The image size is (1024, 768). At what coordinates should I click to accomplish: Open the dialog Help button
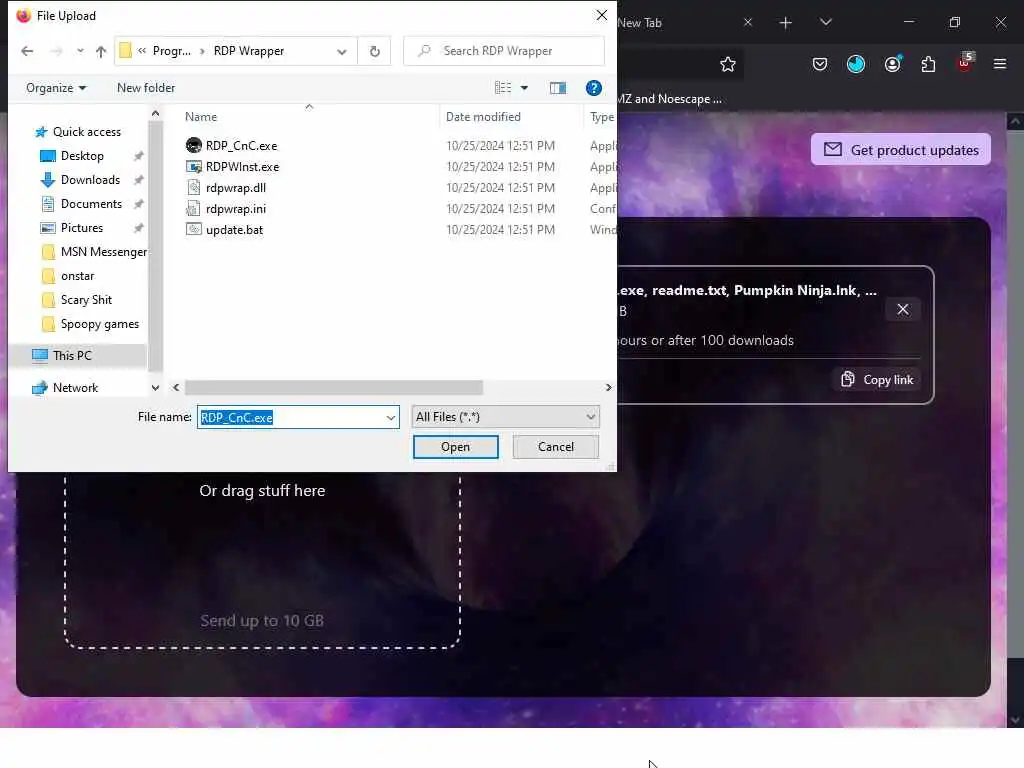coord(594,88)
